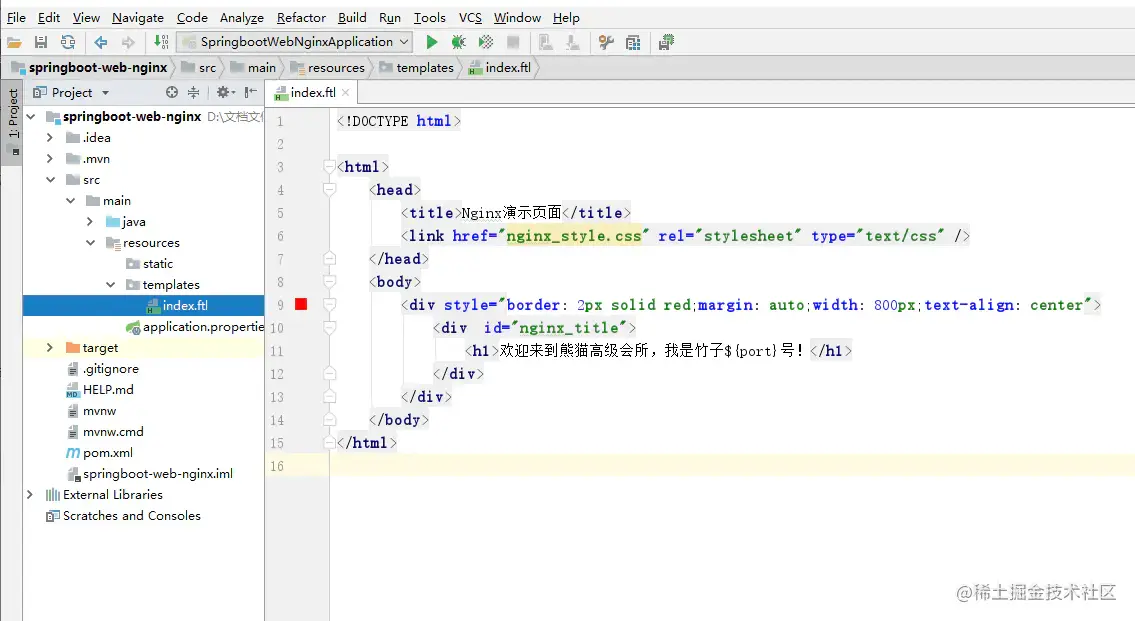Navigate forward with the right arrow
Screen dimensions: 1135x621
click(x=128, y=43)
